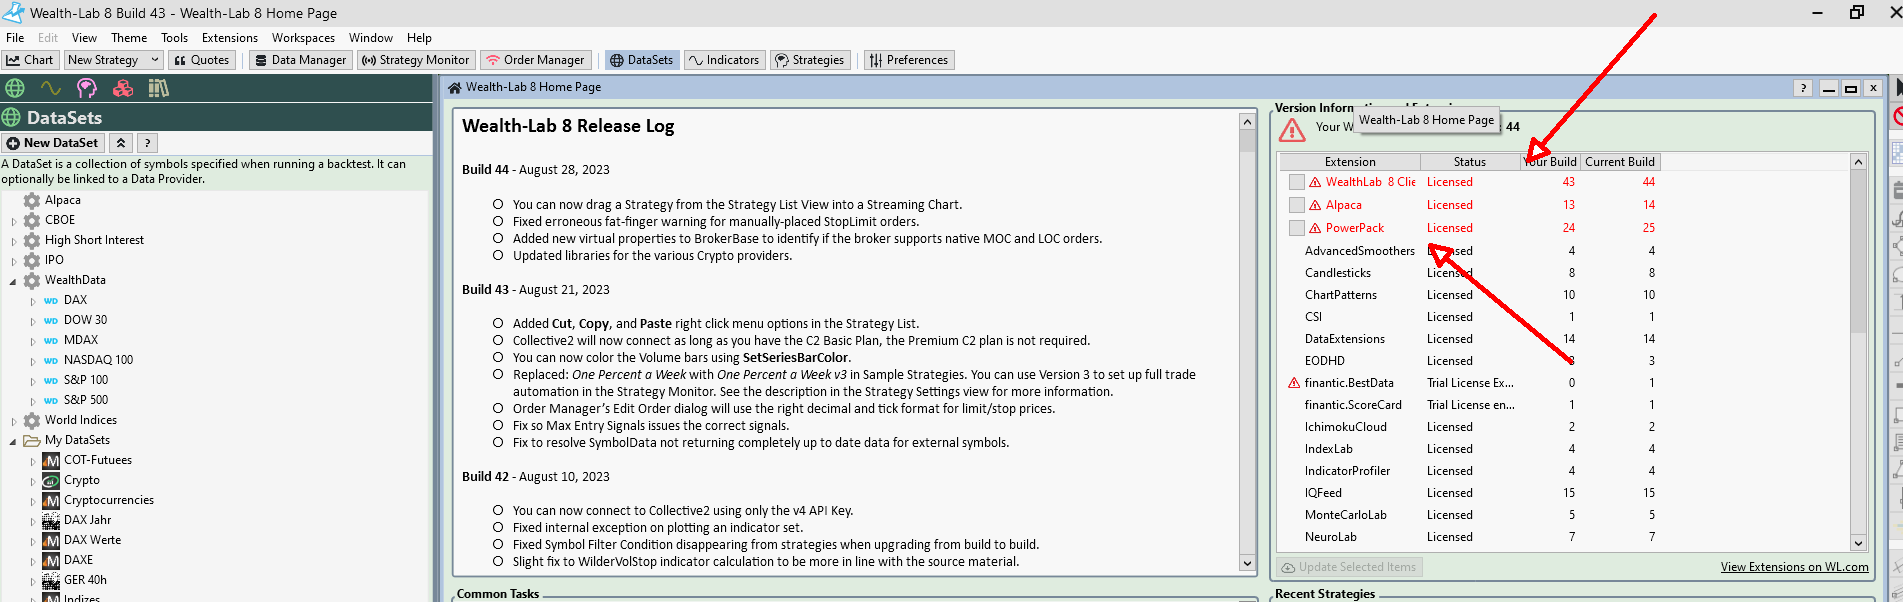
Task: Select the MonteCarloLab extension row
Action: tap(1565, 515)
